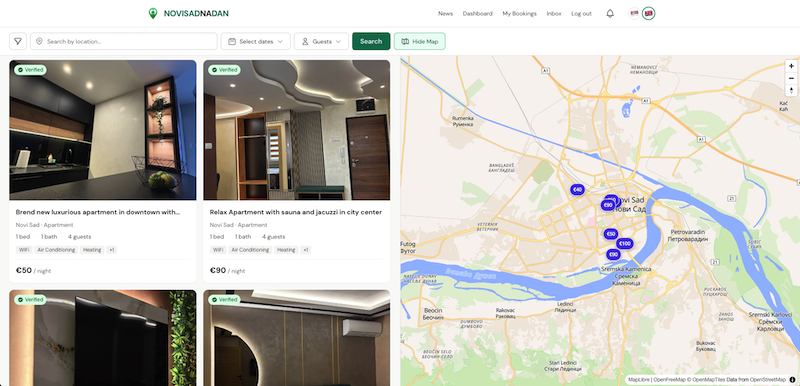Open the €100 map price marker
Viewport: 800px width, 386px height.
click(x=624, y=244)
